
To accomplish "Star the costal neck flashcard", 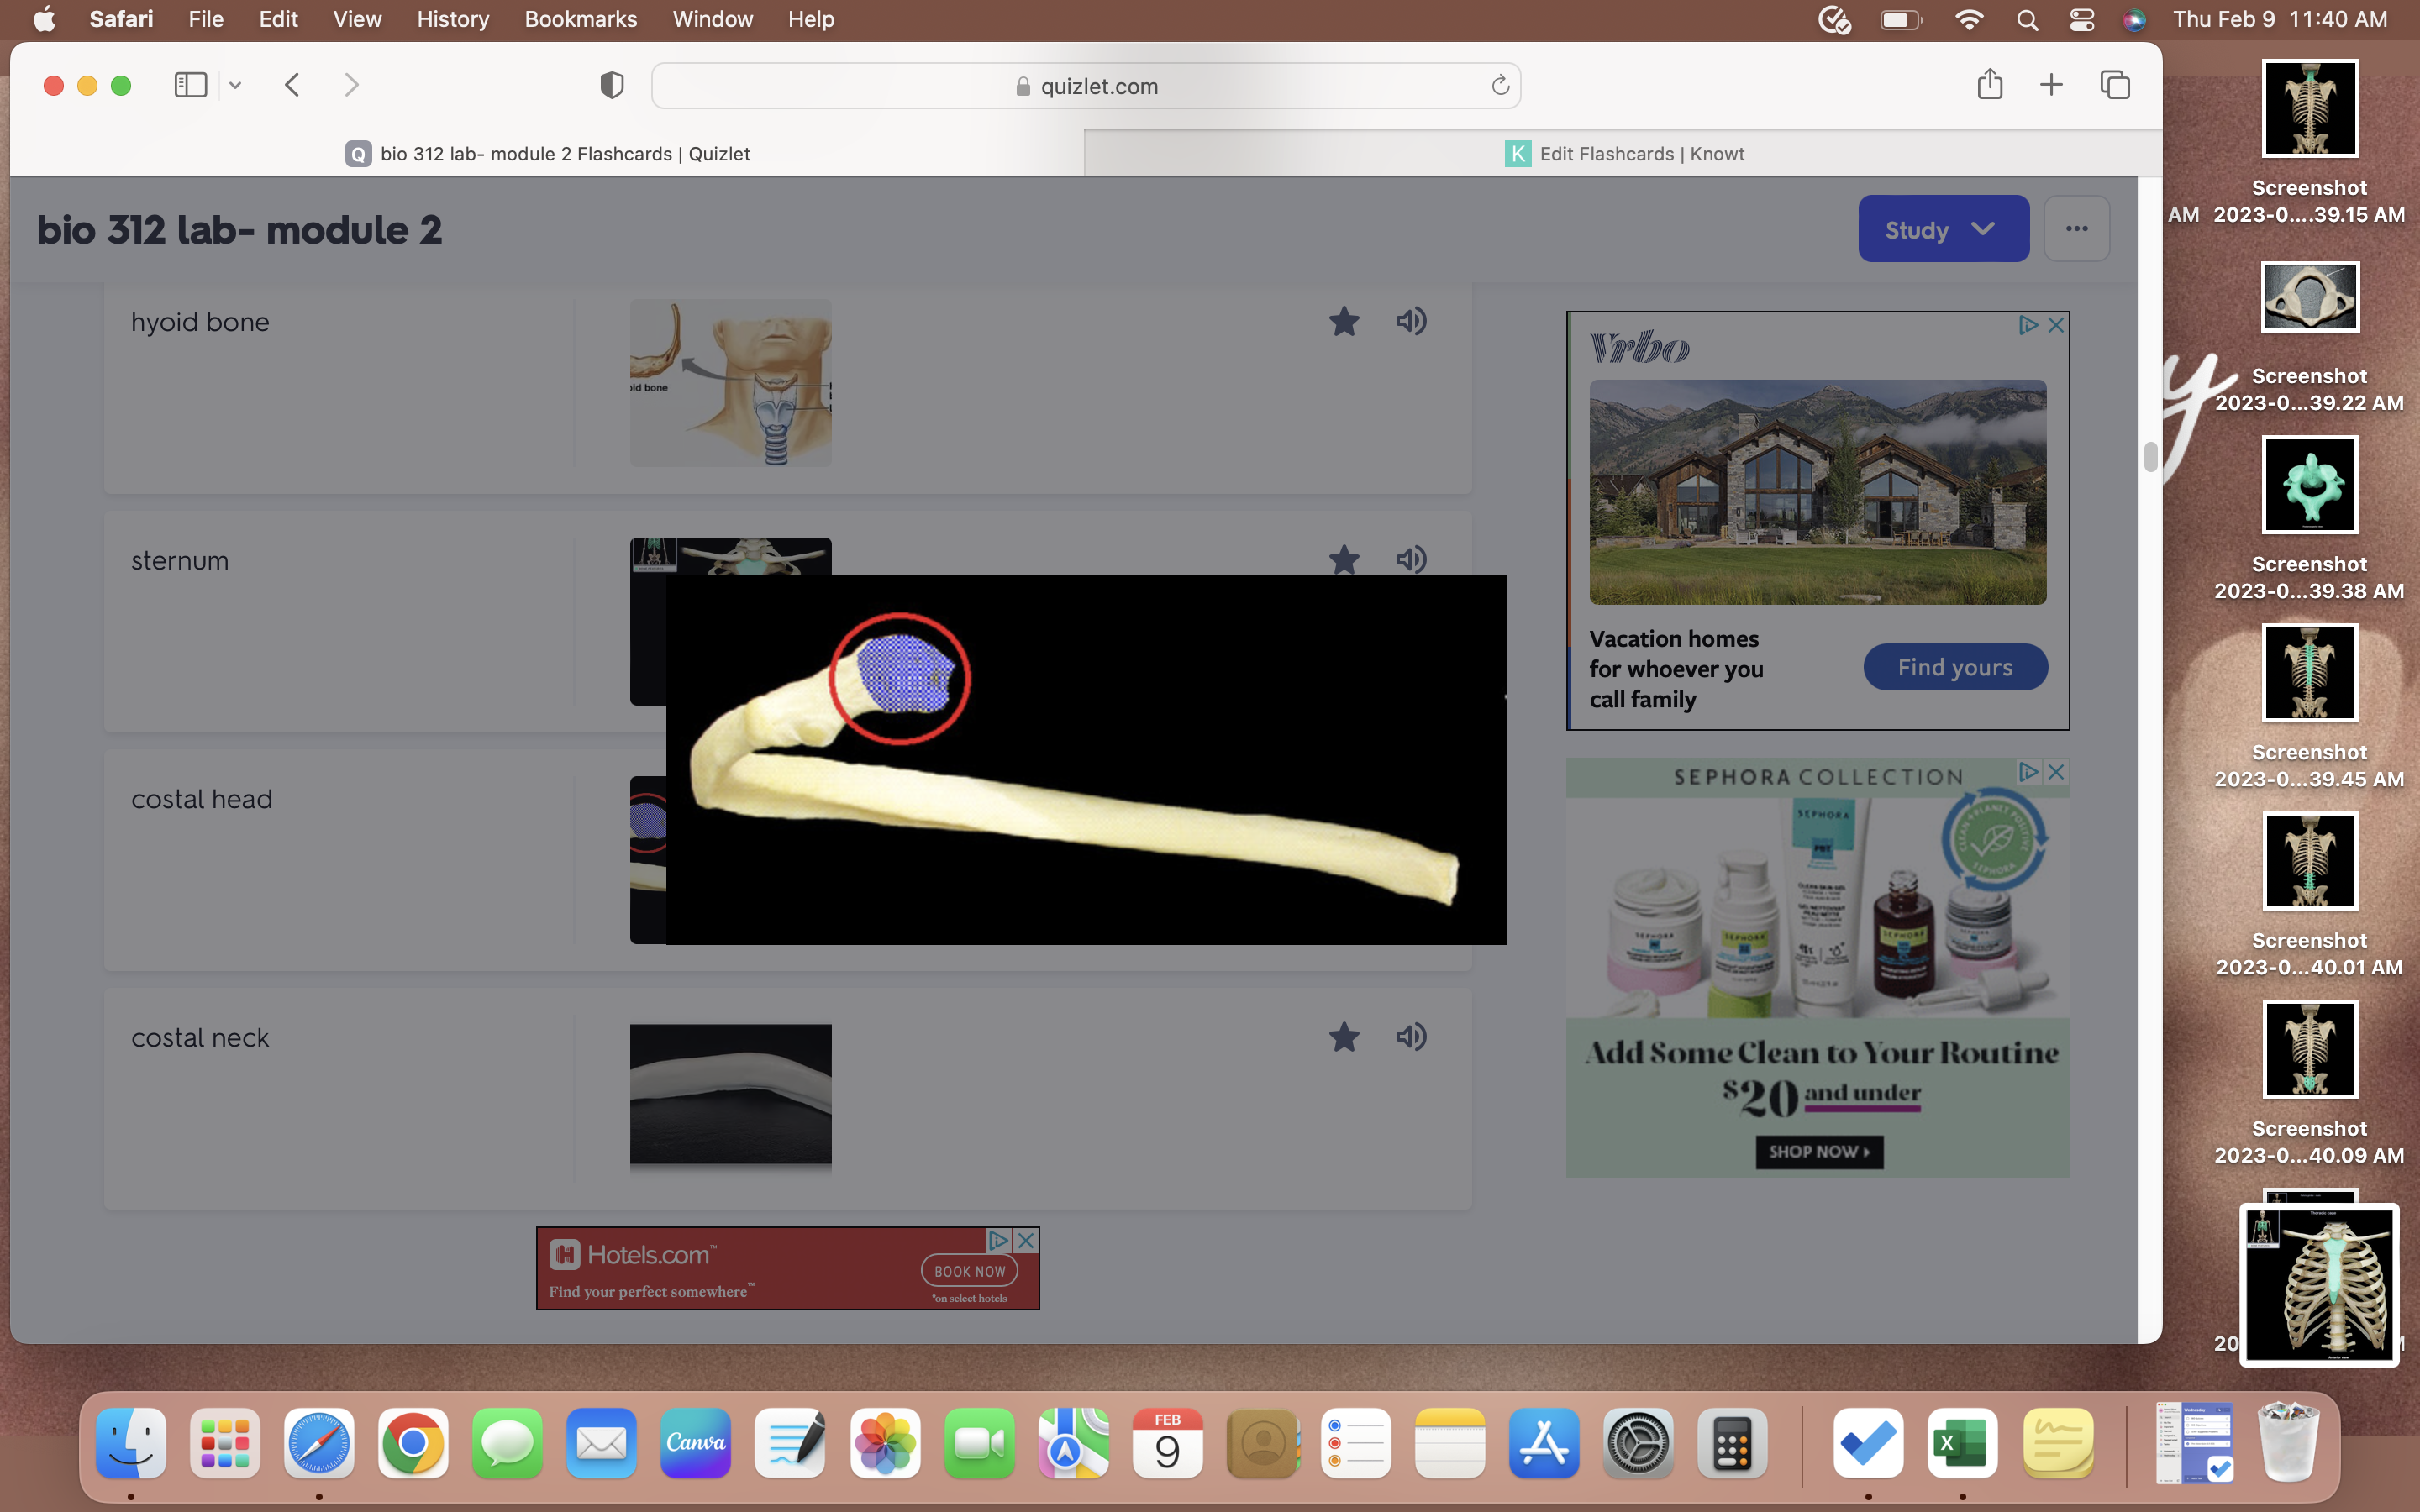I will 1344,1037.
